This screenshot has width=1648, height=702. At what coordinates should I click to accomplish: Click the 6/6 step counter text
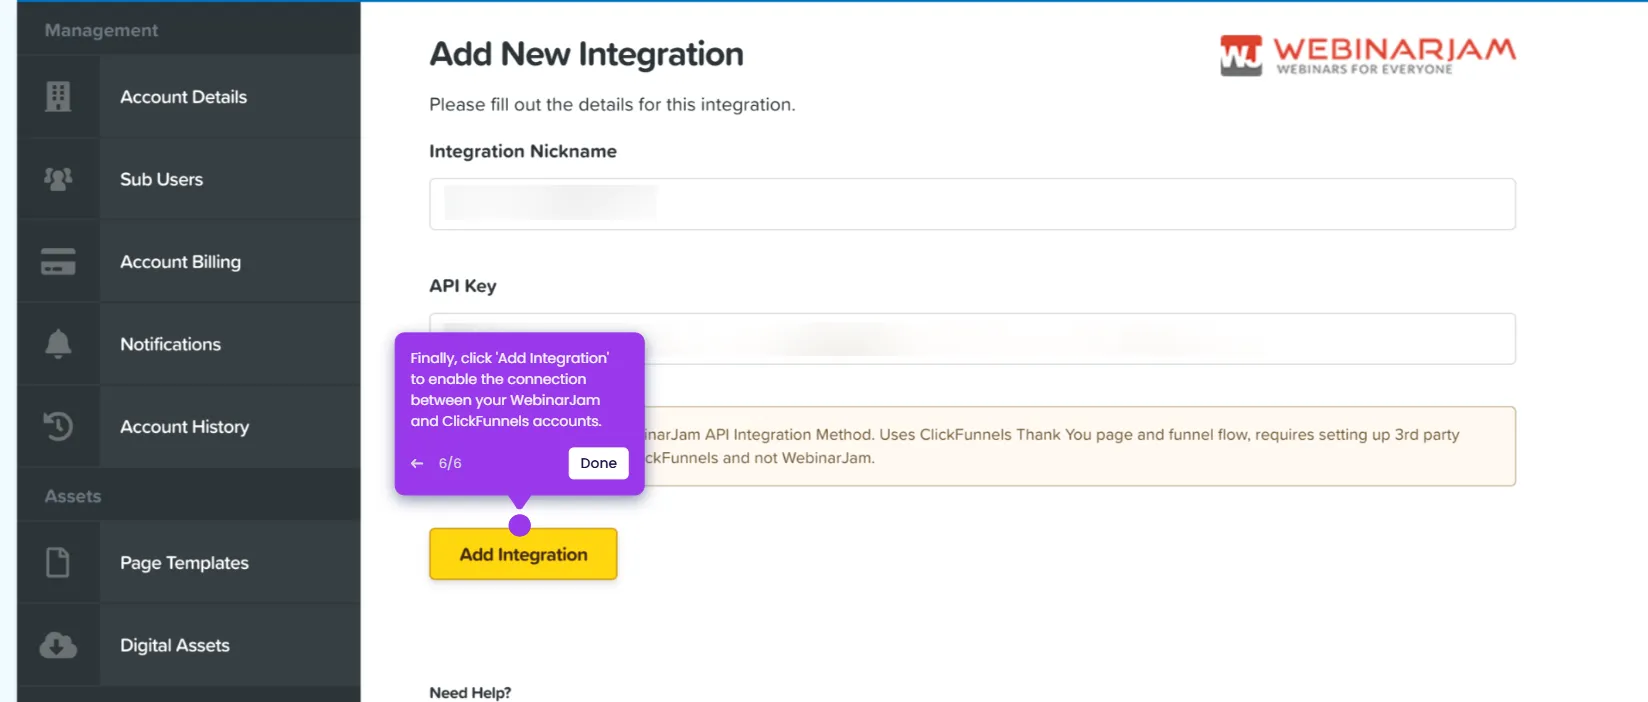[450, 463]
